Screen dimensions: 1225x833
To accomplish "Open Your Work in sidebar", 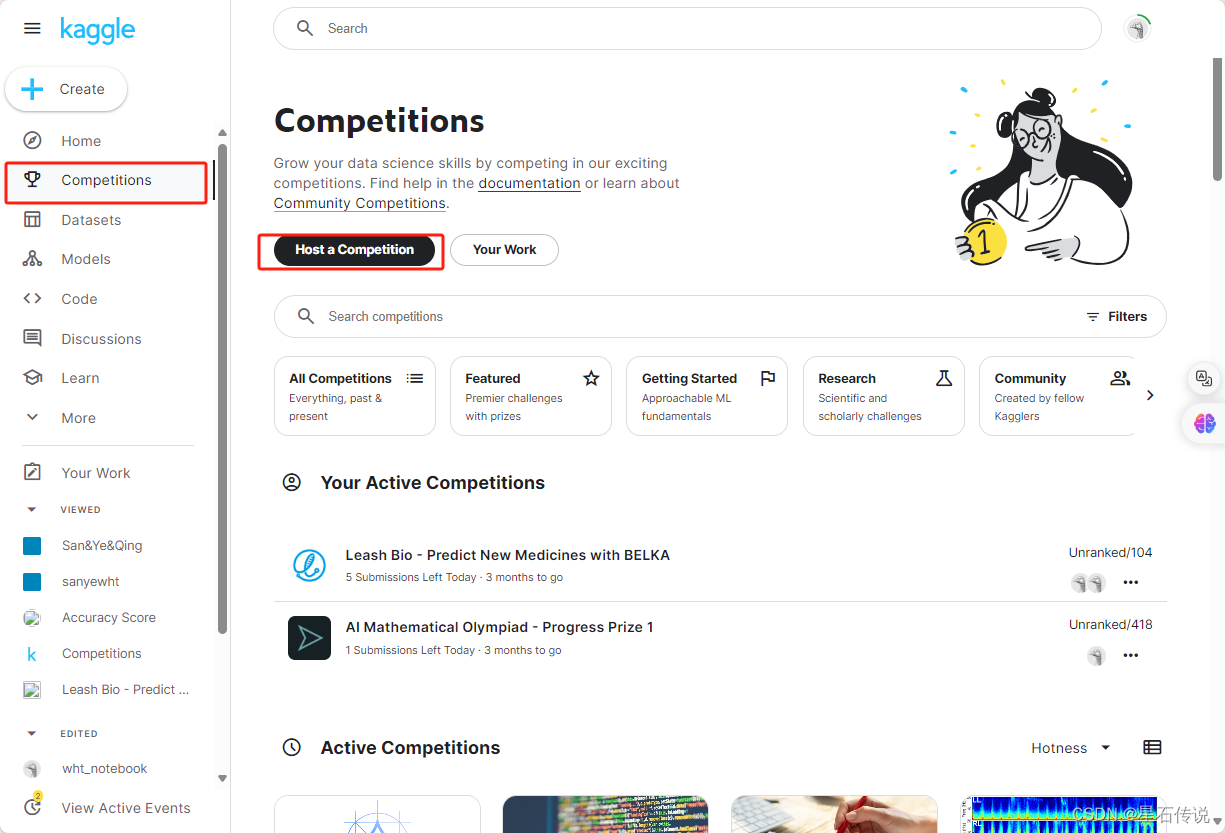I will pyautogui.click(x=96, y=473).
